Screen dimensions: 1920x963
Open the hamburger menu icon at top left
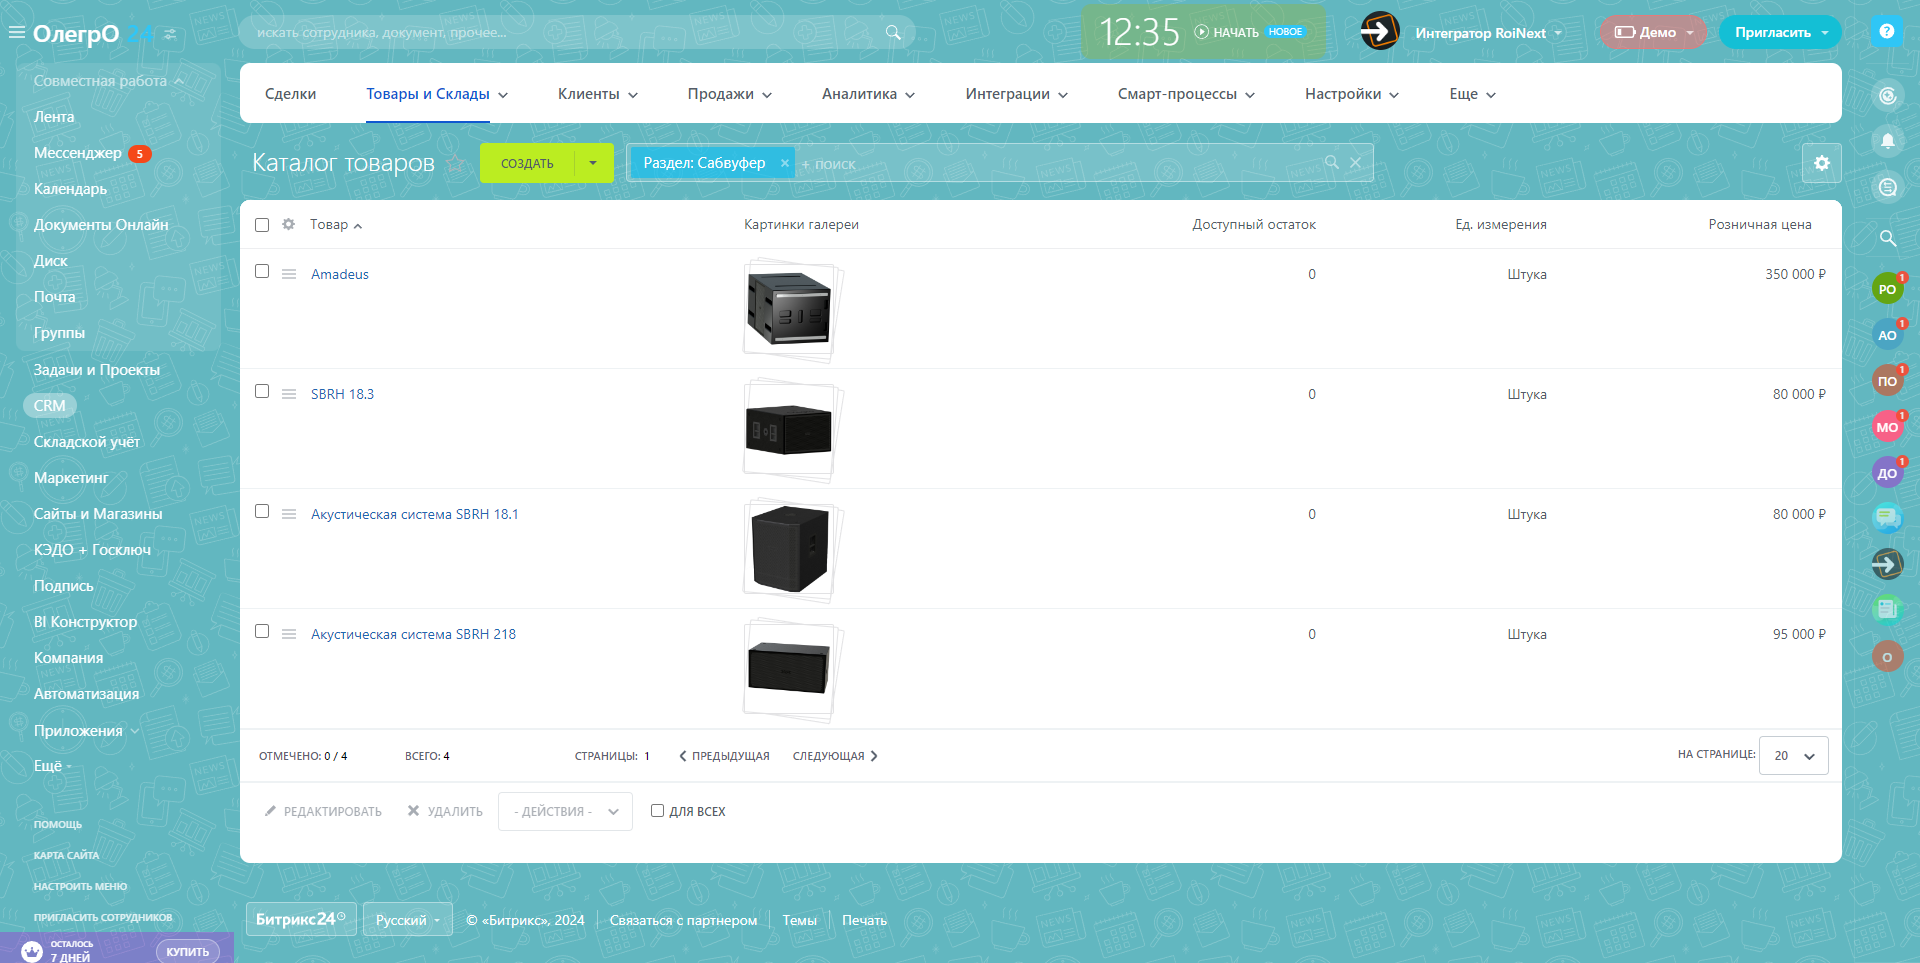(x=16, y=33)
